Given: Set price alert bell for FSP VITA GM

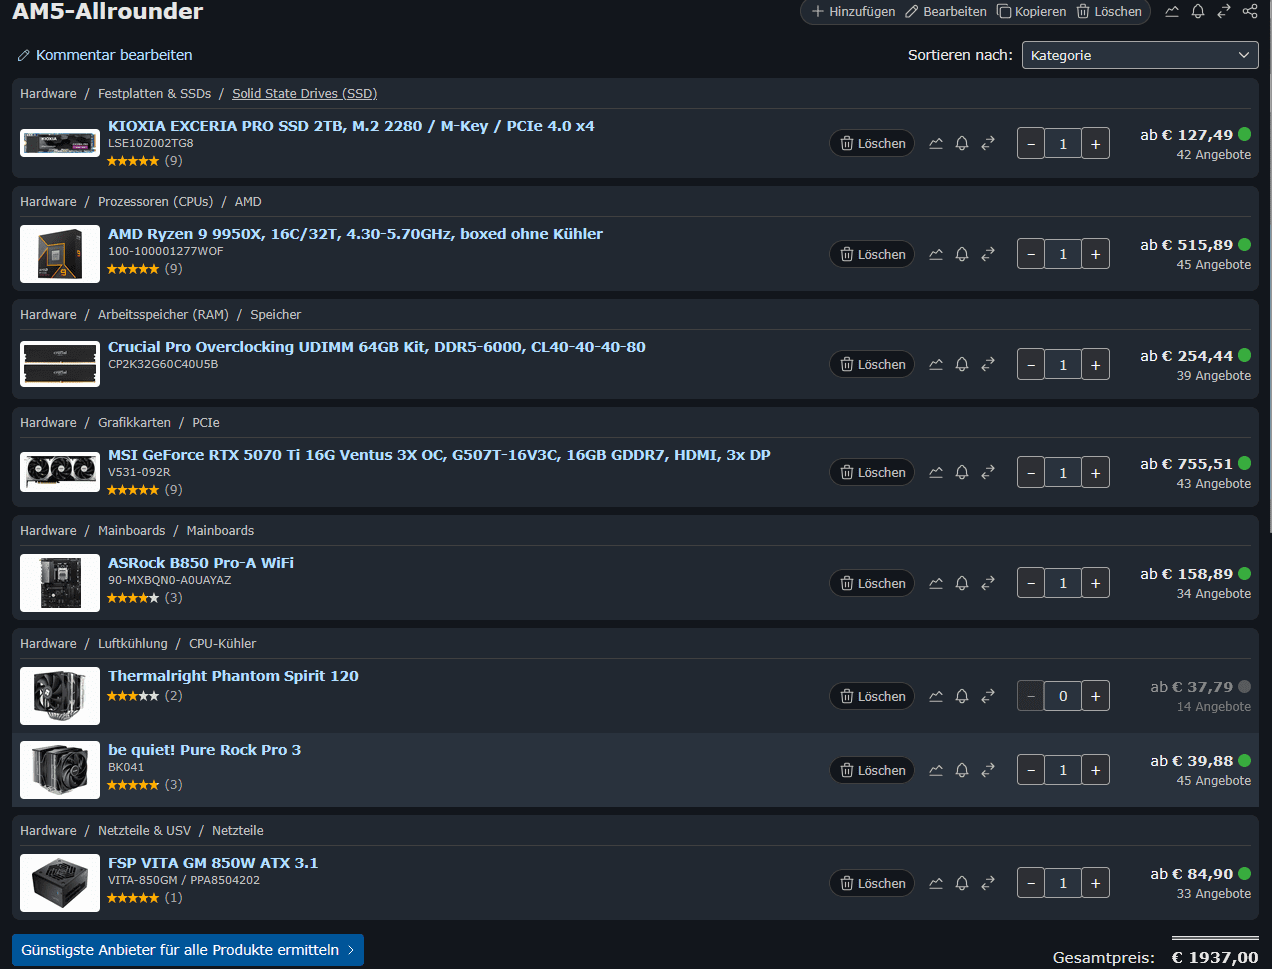Looking at the screenshot, I should [962, 883].
